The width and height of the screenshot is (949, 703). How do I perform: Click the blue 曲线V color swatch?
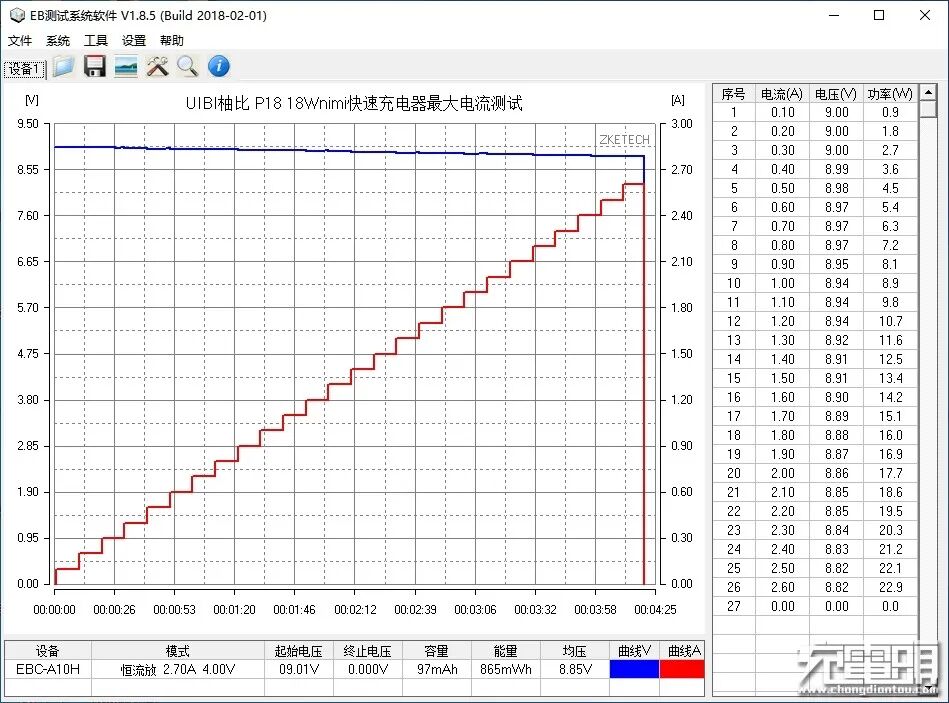point(634,669)
